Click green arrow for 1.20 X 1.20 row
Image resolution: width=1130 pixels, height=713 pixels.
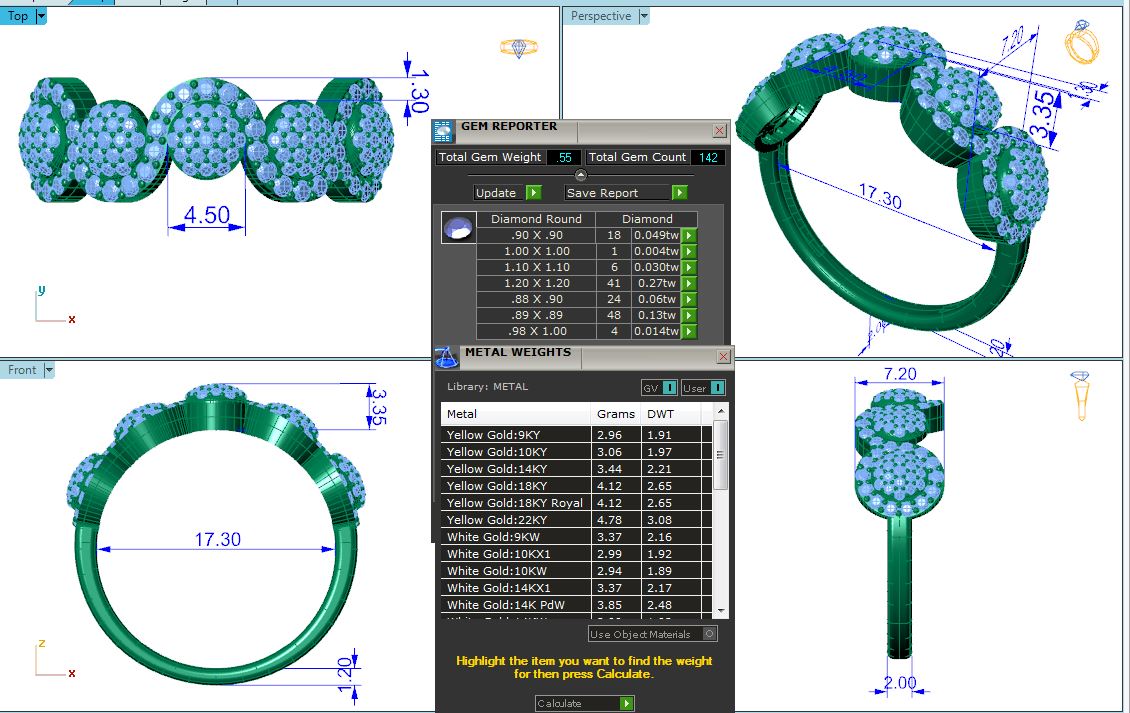pyautogui.click(x=688, y=284)
